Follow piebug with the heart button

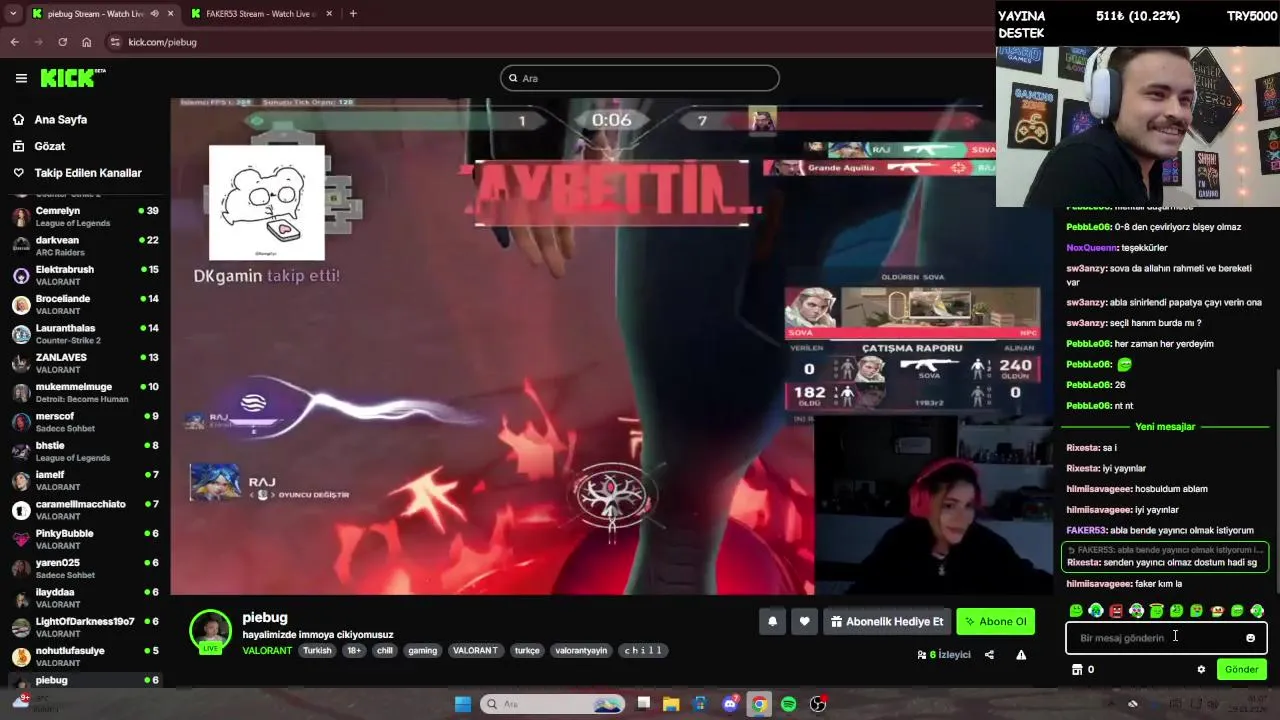pyautogui.click(x=804, y=621)
